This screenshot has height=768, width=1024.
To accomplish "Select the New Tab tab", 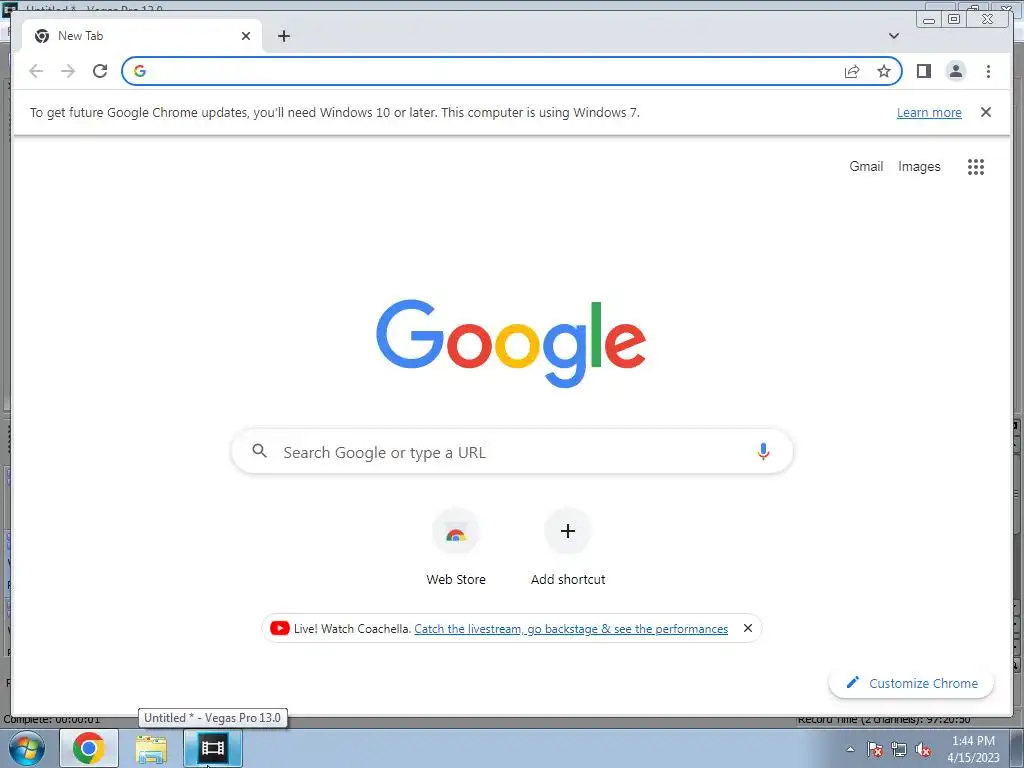I will [x=142, y=36].
